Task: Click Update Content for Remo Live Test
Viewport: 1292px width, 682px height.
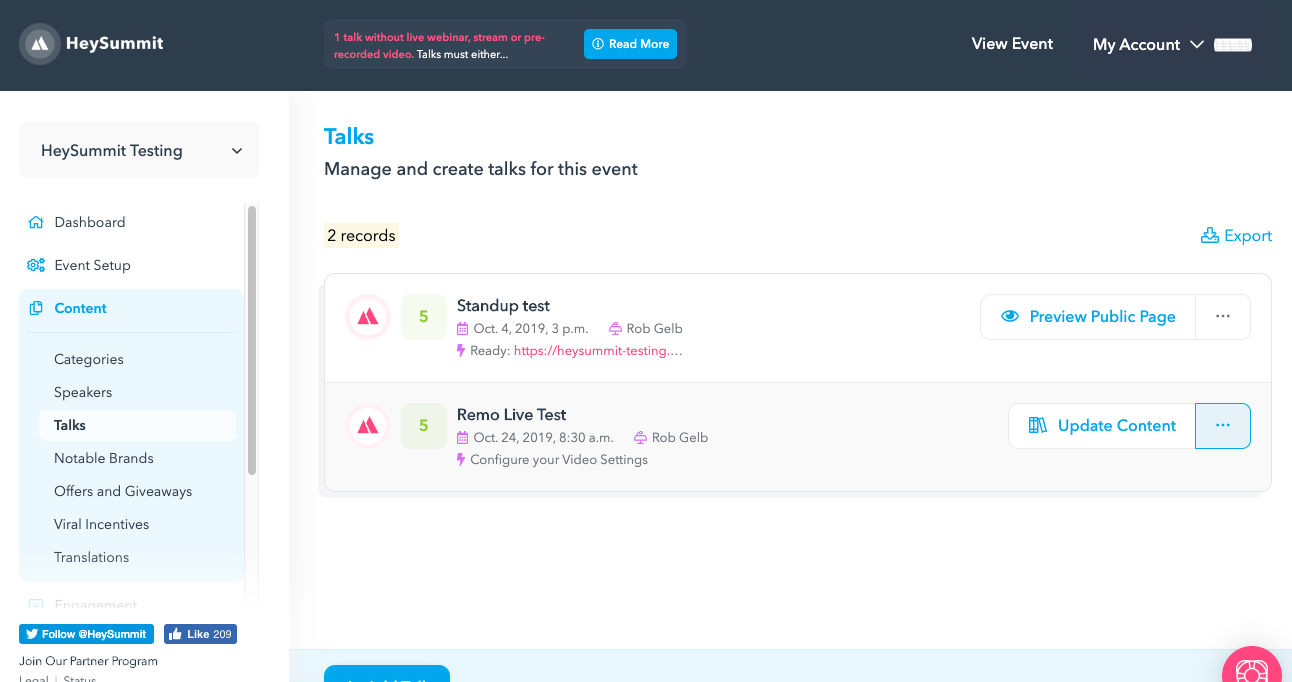Action: pos(1102,426)
